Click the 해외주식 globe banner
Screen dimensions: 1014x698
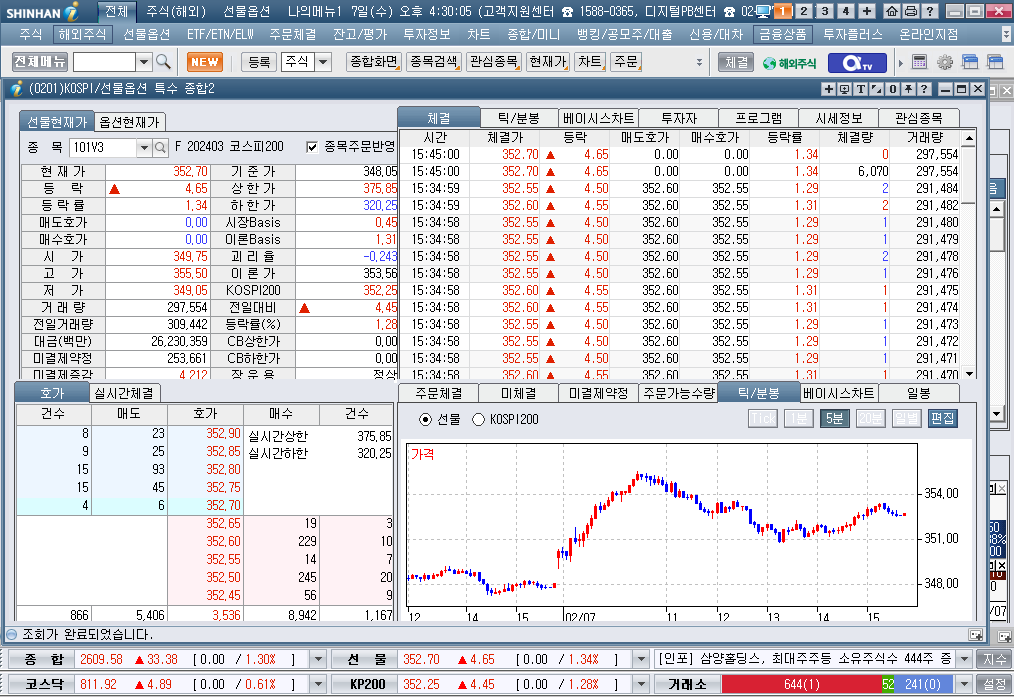(790, 63)
